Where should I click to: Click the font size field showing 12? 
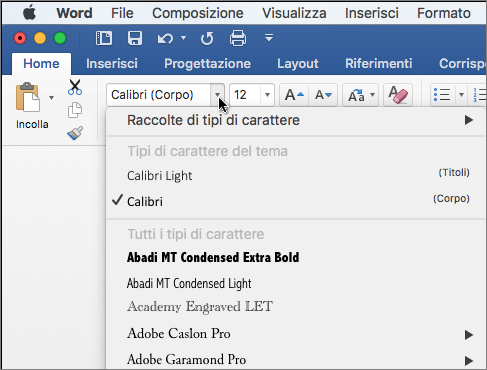pos(245,95)
